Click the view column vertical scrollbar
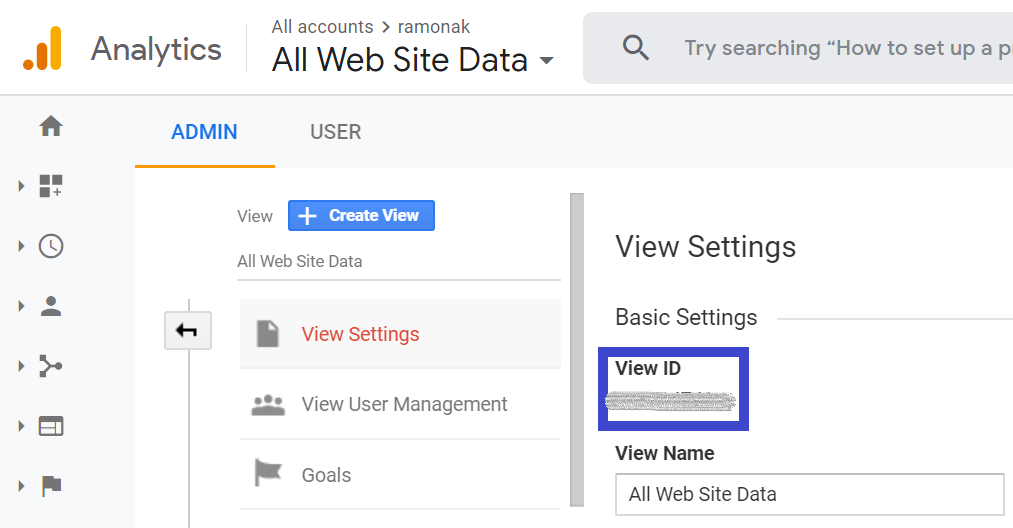1013x528 pixels. click(x=577, y=350)
